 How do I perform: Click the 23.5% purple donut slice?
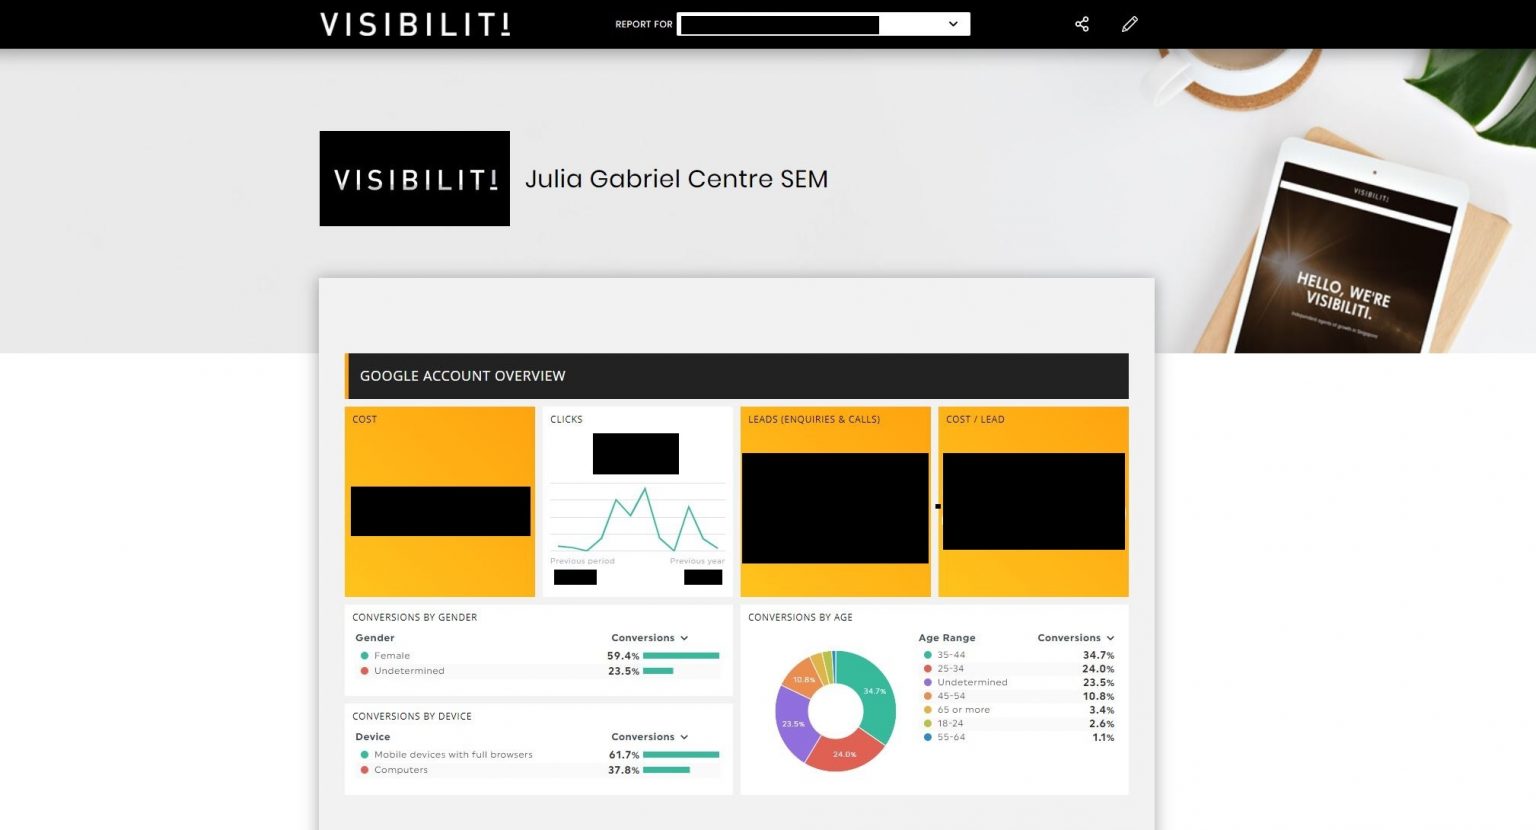(792, 724)
